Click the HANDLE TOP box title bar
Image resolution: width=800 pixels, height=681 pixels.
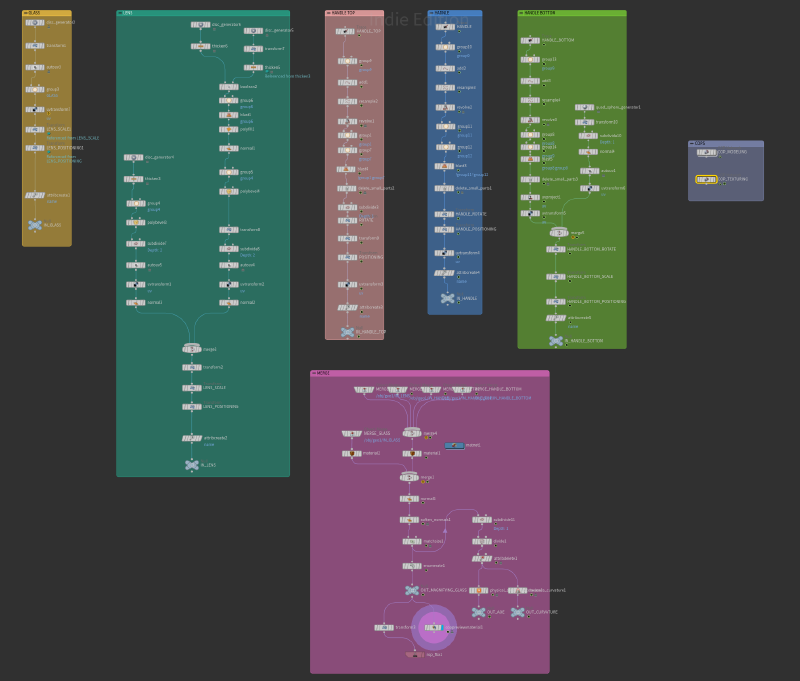click(360, 13)
